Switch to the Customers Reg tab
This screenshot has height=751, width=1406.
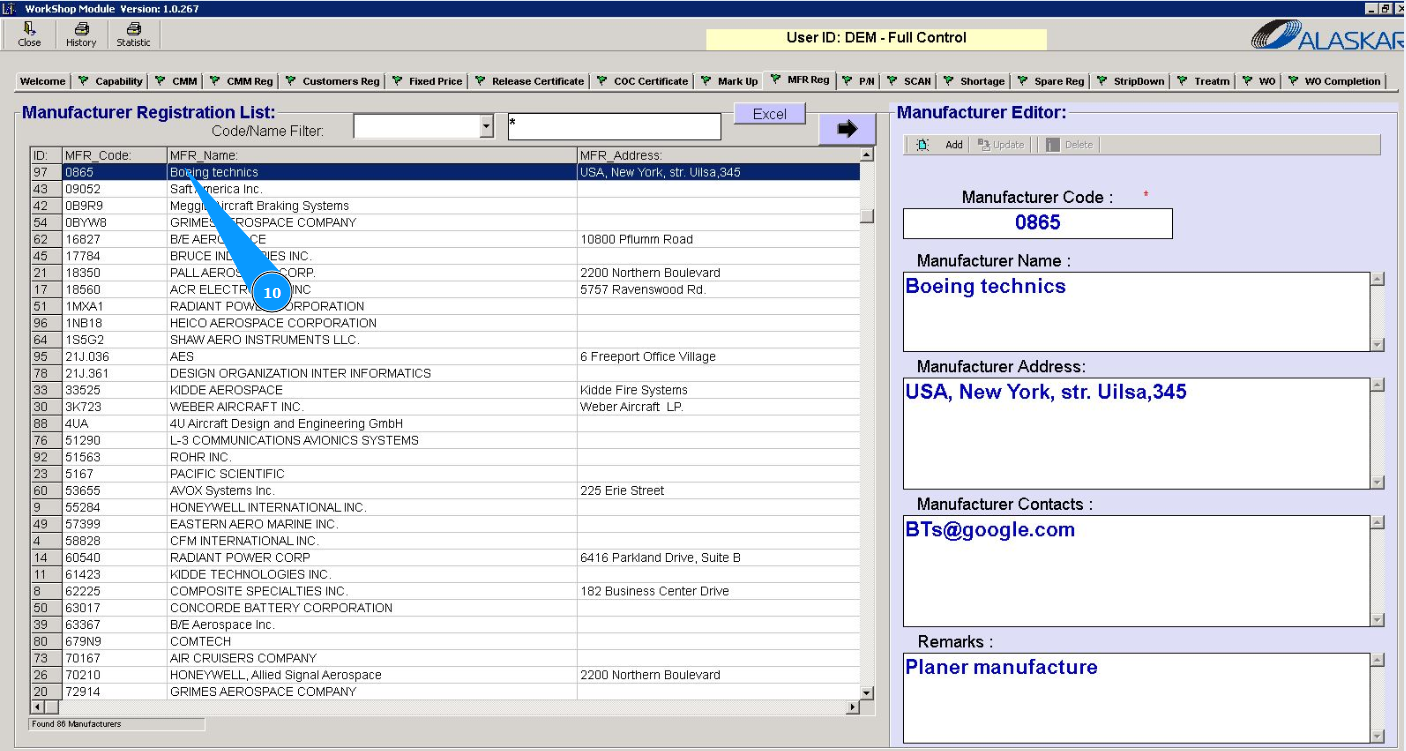click(332, 81)
